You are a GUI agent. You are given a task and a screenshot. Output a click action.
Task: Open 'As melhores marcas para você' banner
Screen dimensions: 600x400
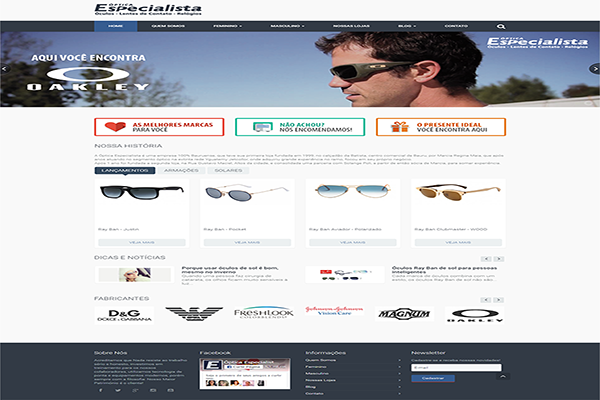pyautogui.click(x=159, y=127)
